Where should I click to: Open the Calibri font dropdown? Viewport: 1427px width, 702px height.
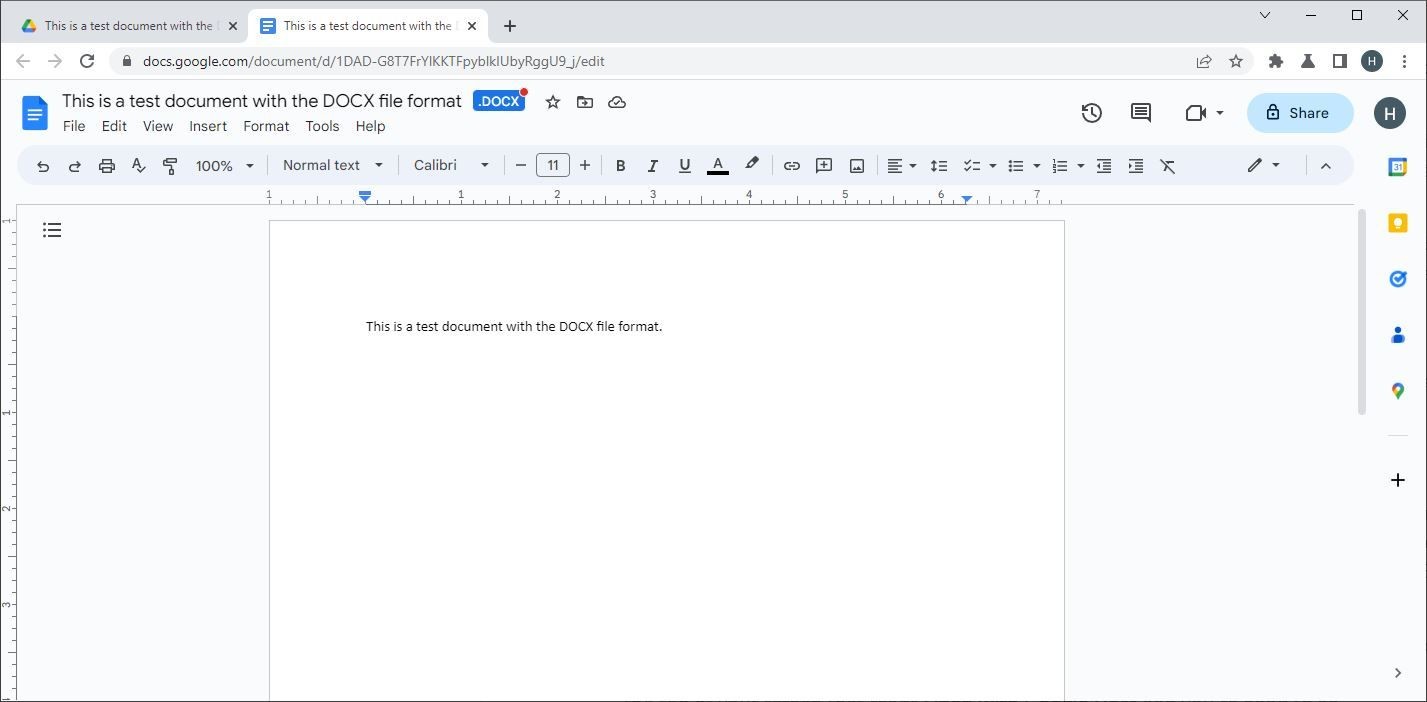point(451,165)
